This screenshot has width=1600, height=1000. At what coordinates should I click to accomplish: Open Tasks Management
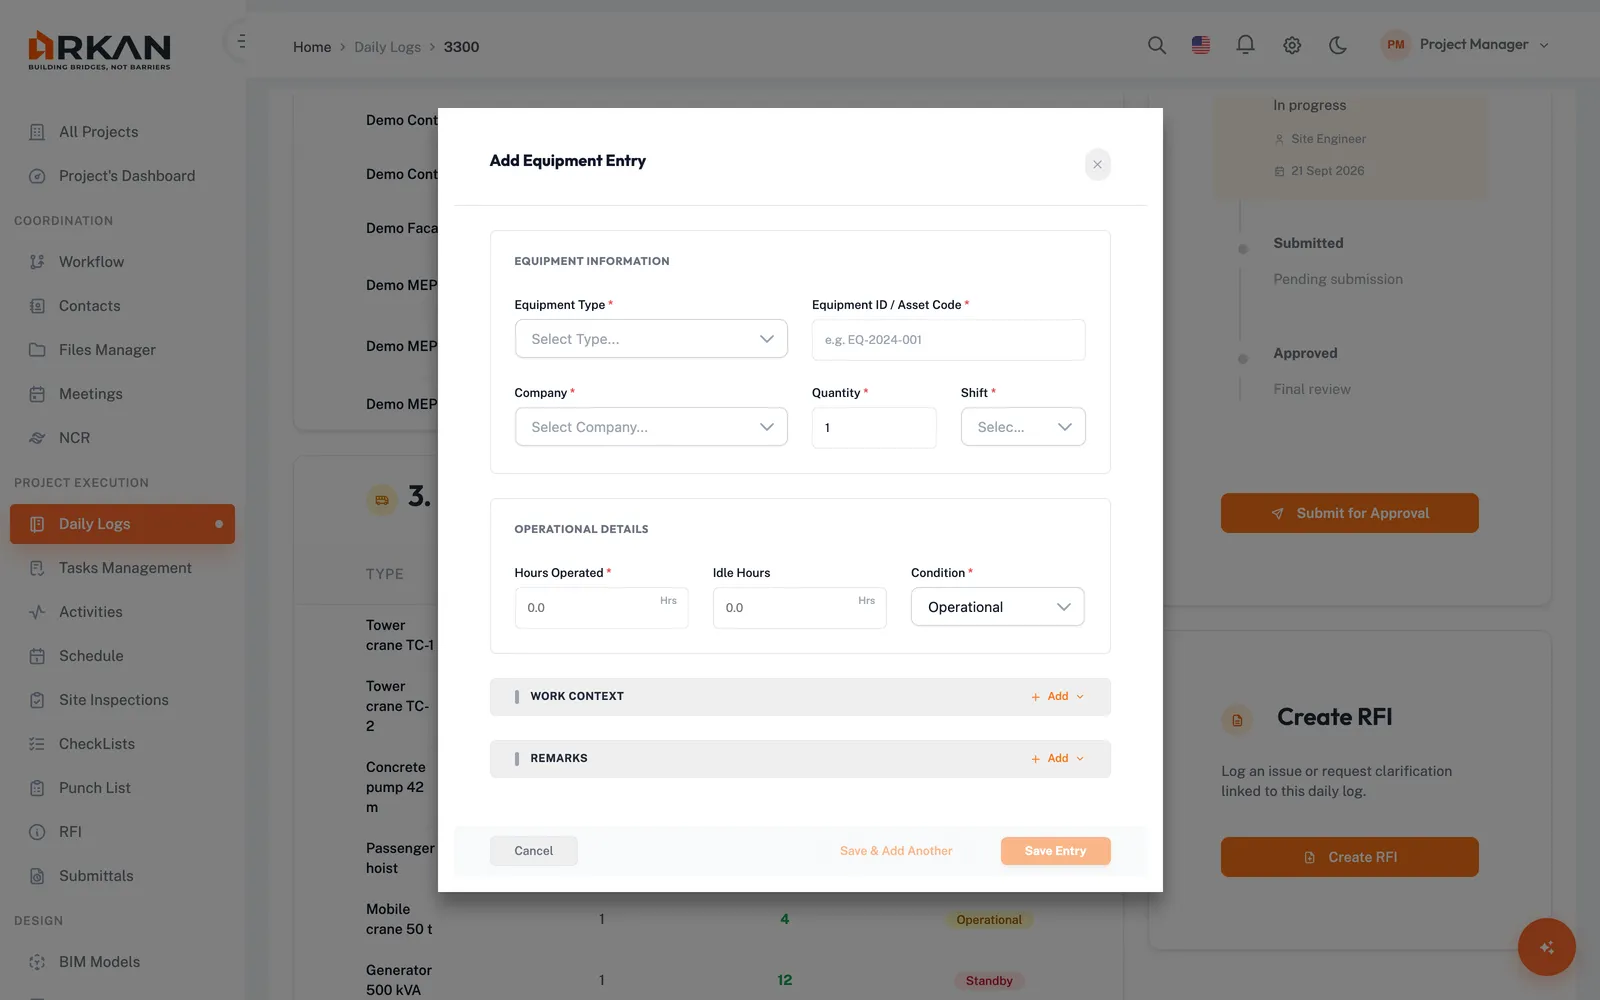point(122,568)
